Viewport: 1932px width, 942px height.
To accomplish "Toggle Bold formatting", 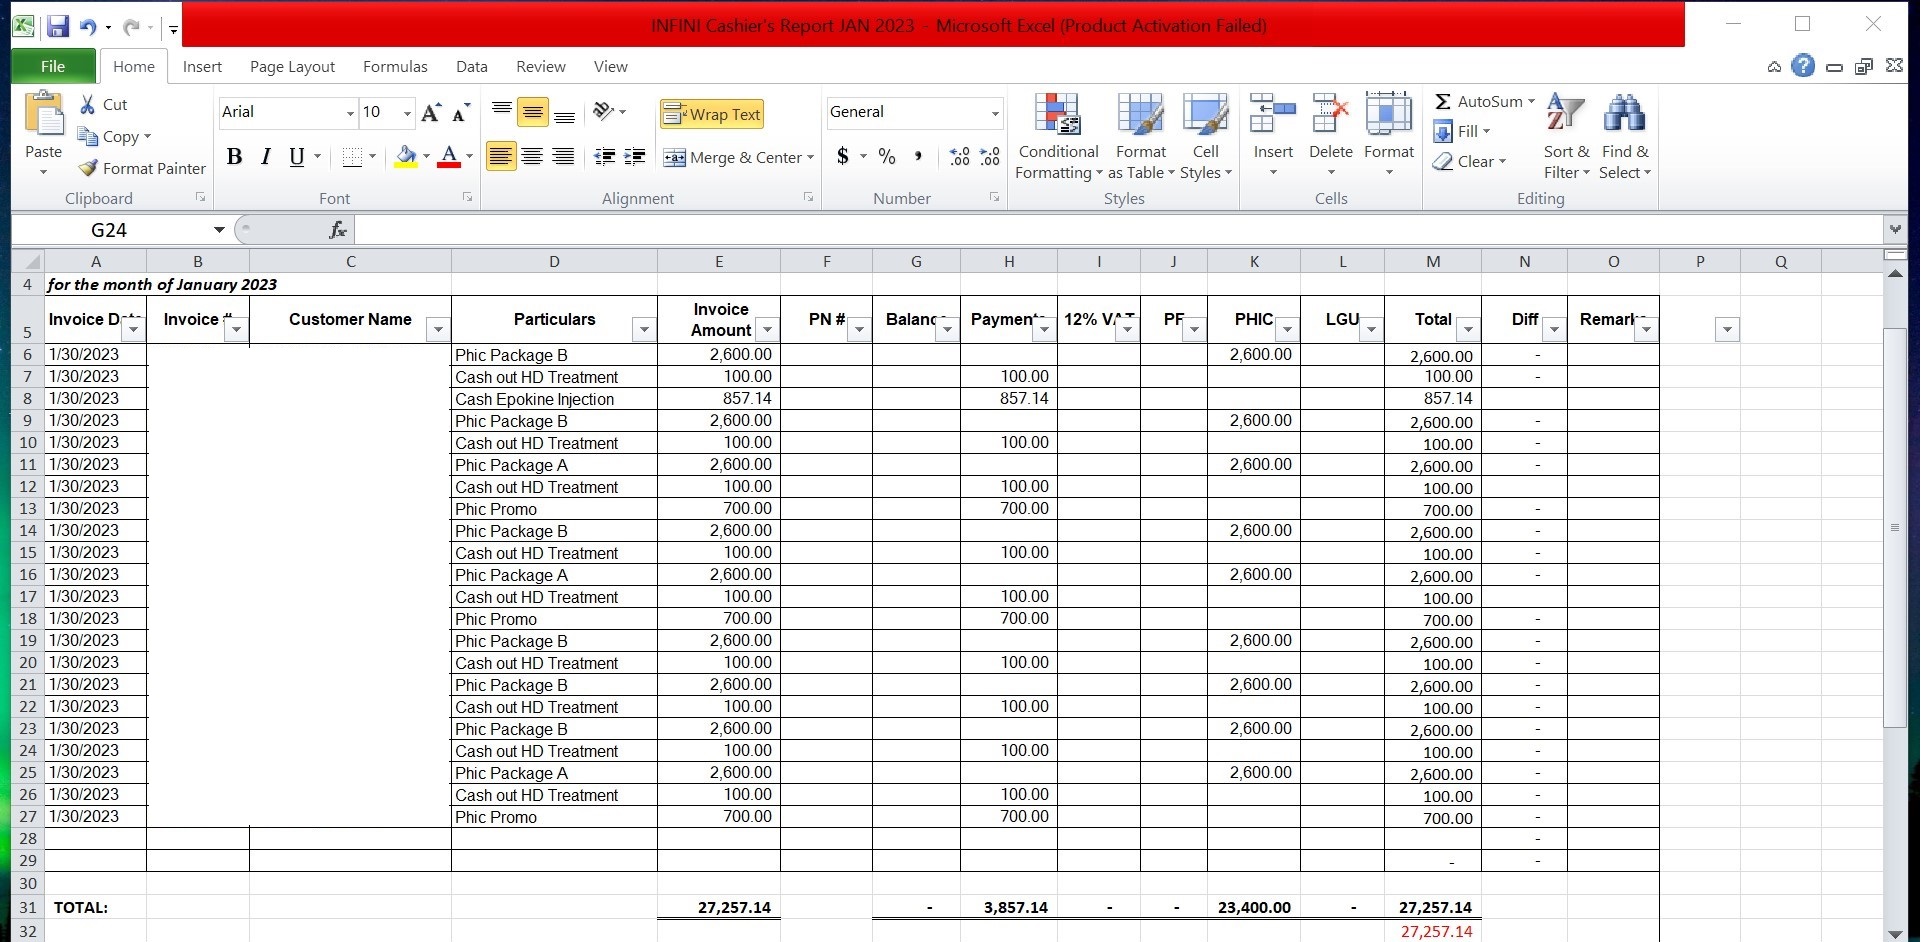I will point(235,157).
